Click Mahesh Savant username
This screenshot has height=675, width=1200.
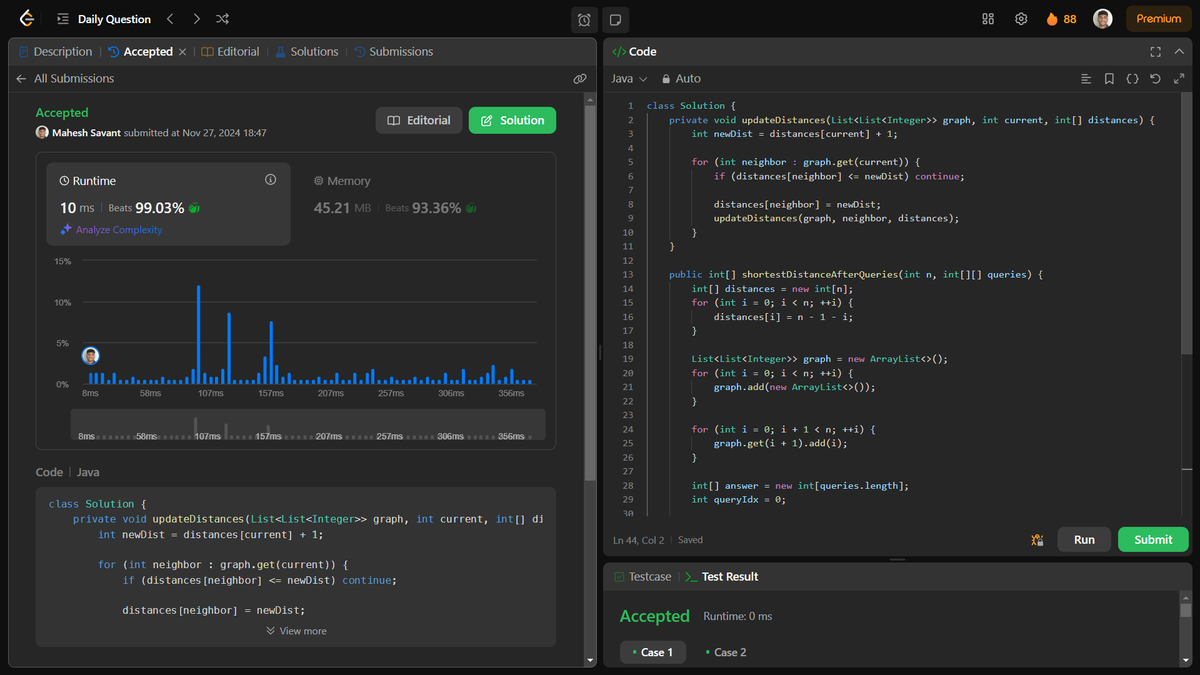tap(87, 133)
